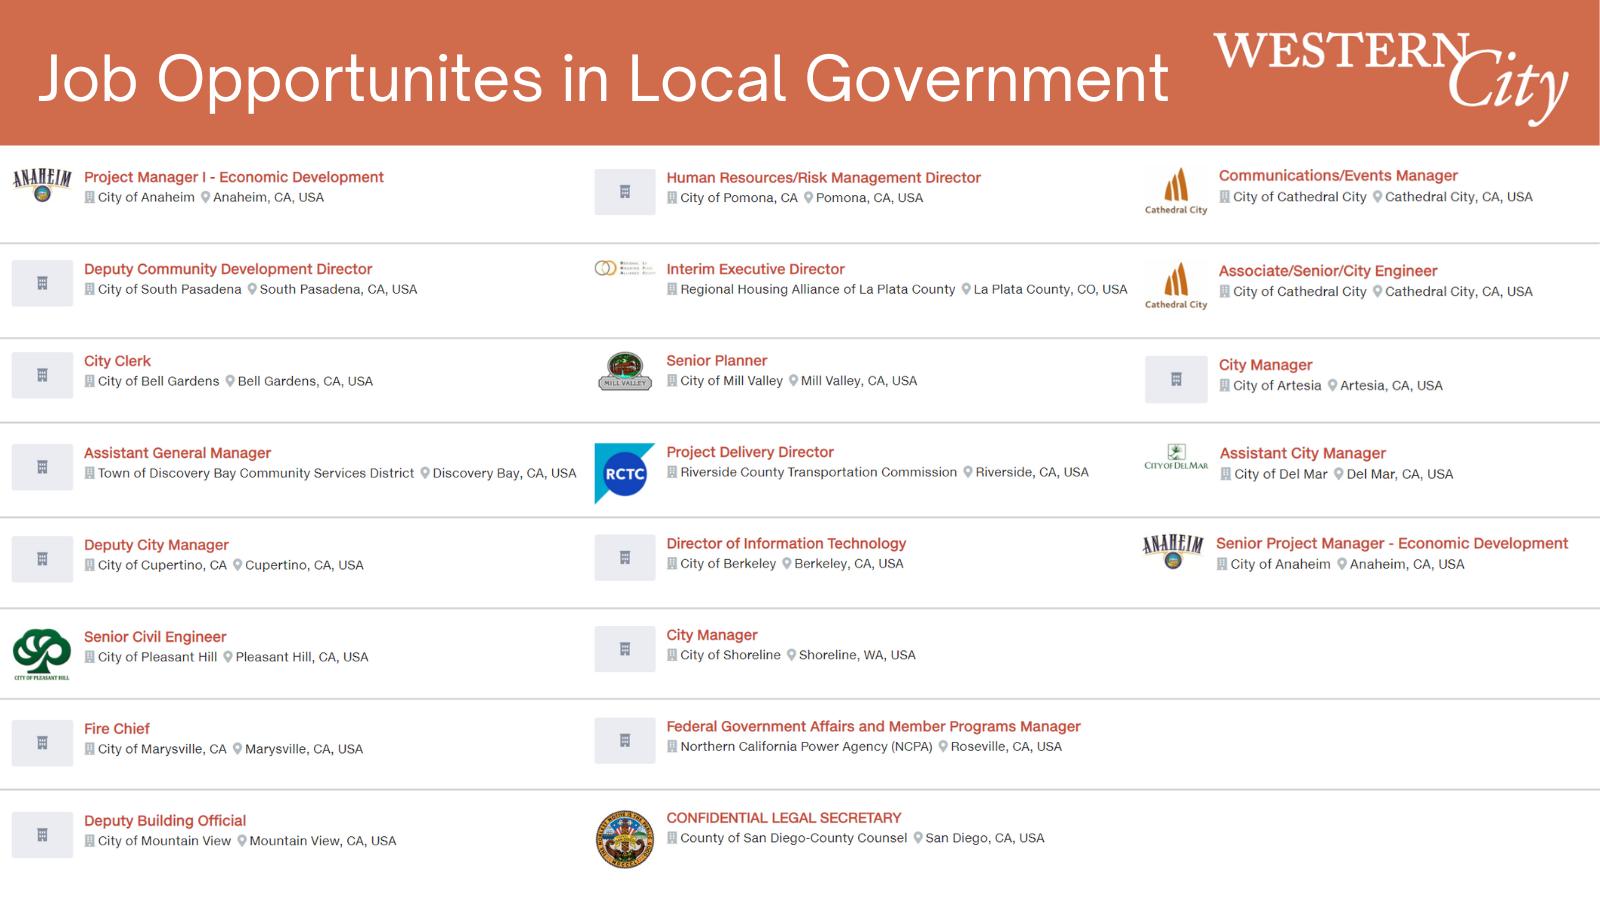Open the Senior Planner job
Screen dimensions: 1600x900
[x=717, y=360]
